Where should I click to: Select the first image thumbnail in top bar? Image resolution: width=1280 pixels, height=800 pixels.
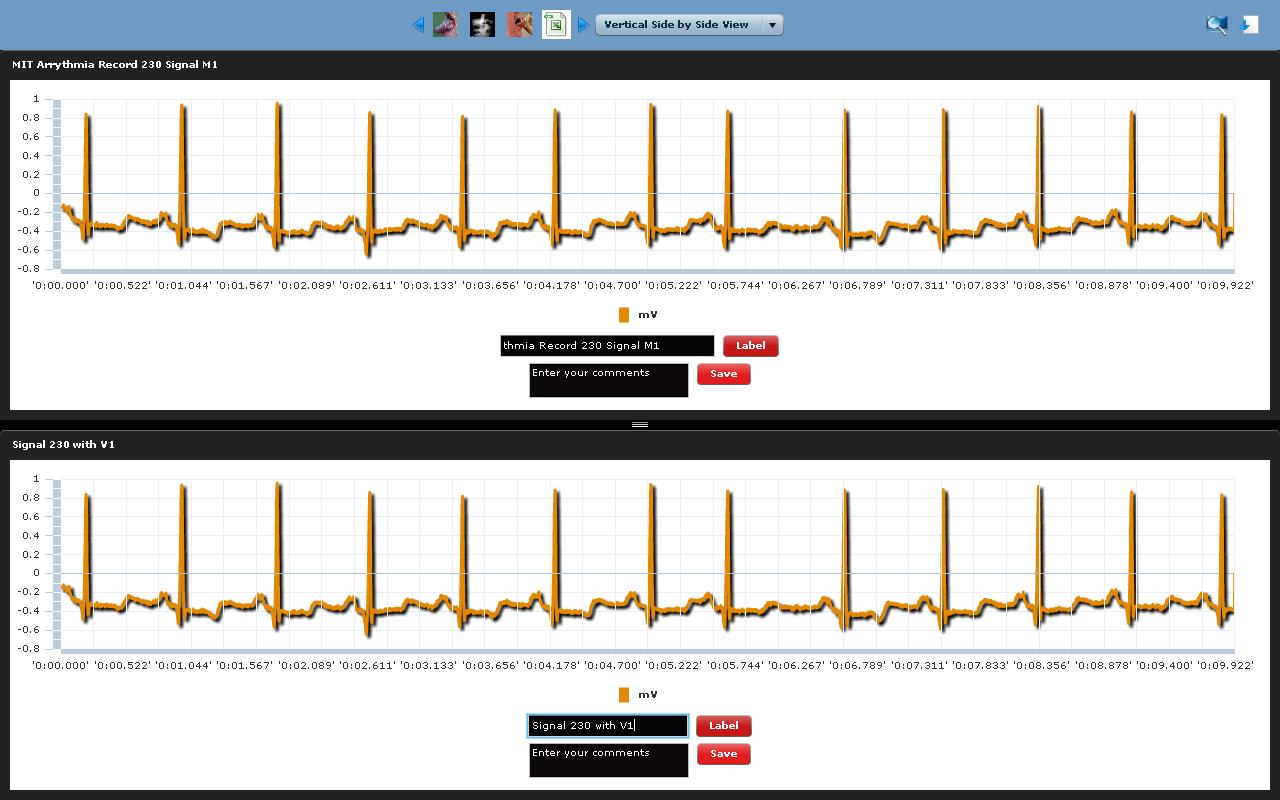(445, 25)
